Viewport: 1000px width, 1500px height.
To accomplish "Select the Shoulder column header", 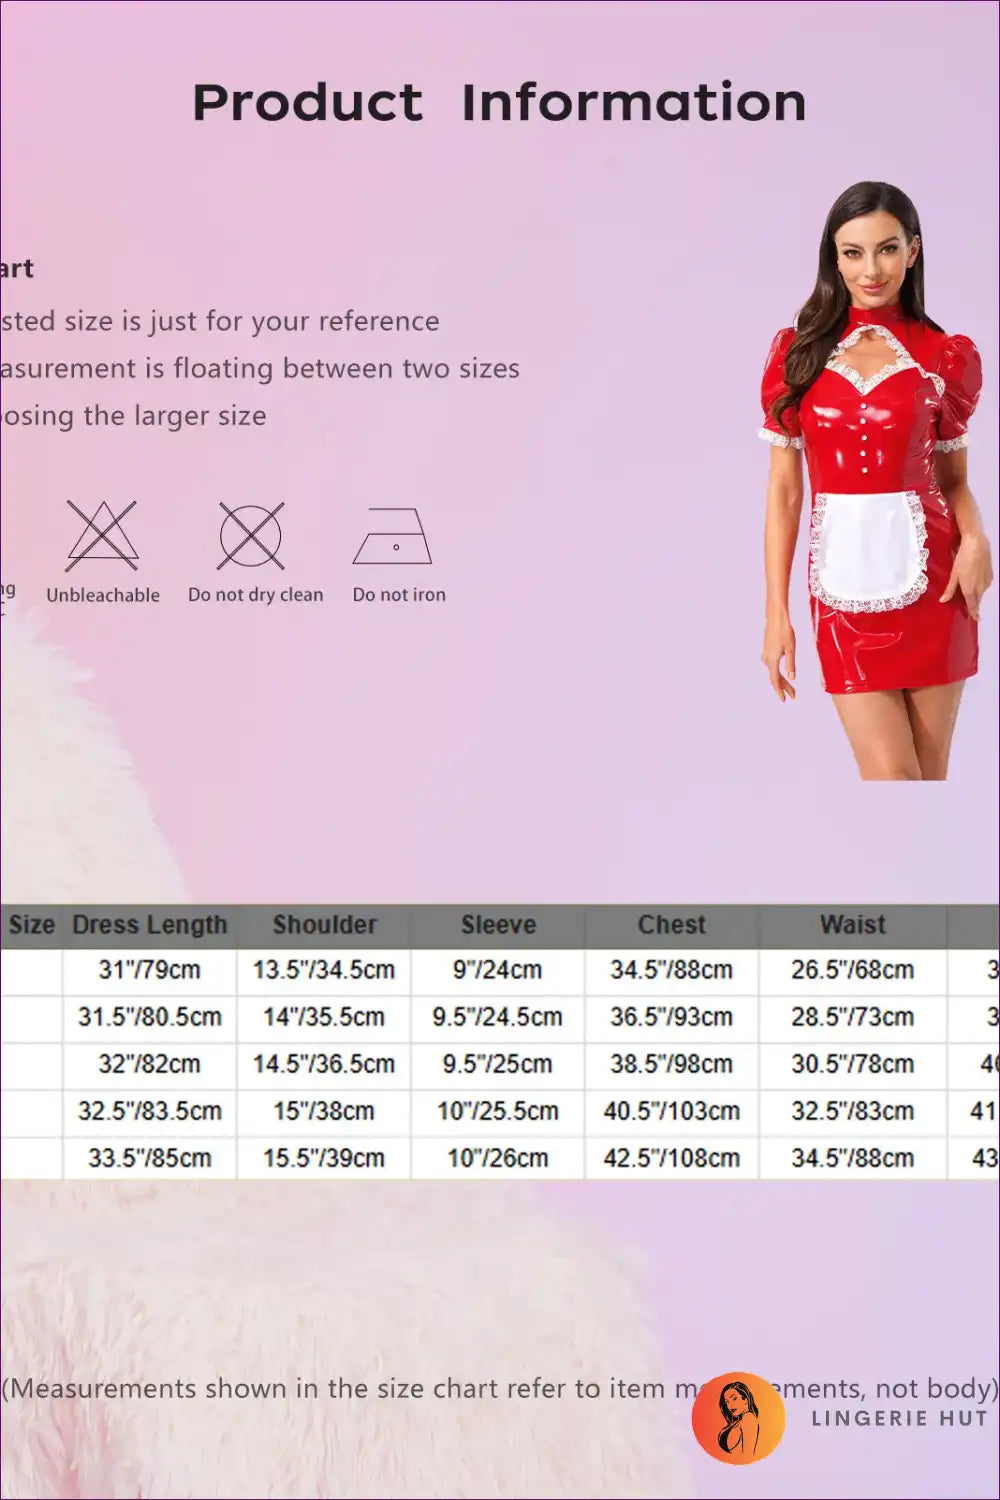I will click(x=324, y=925).
